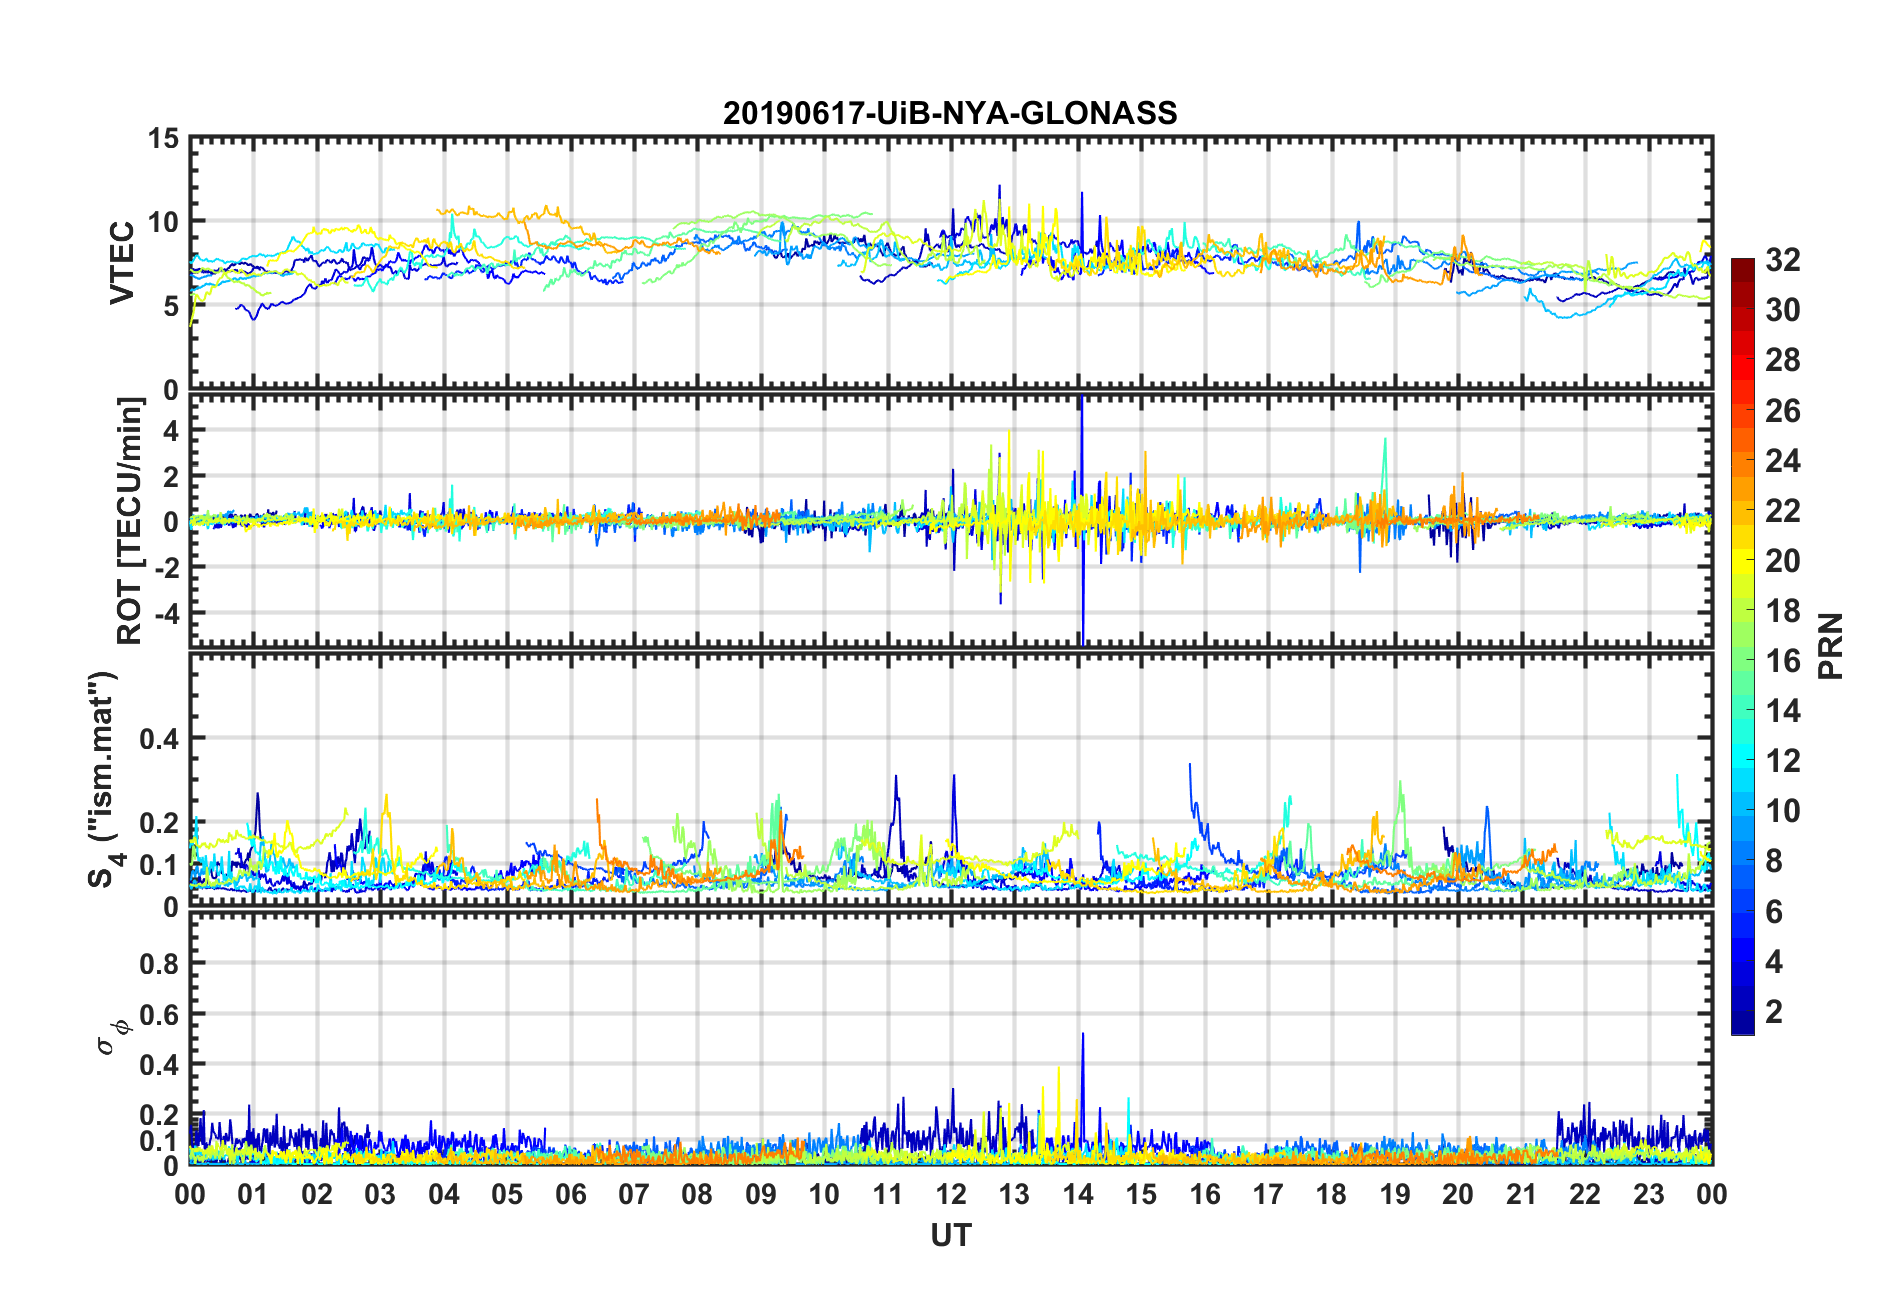The height and width of the screenshot is (1292, 1902).
Task: Click the colorbar tick label 32
Action: pos(1782,260)
